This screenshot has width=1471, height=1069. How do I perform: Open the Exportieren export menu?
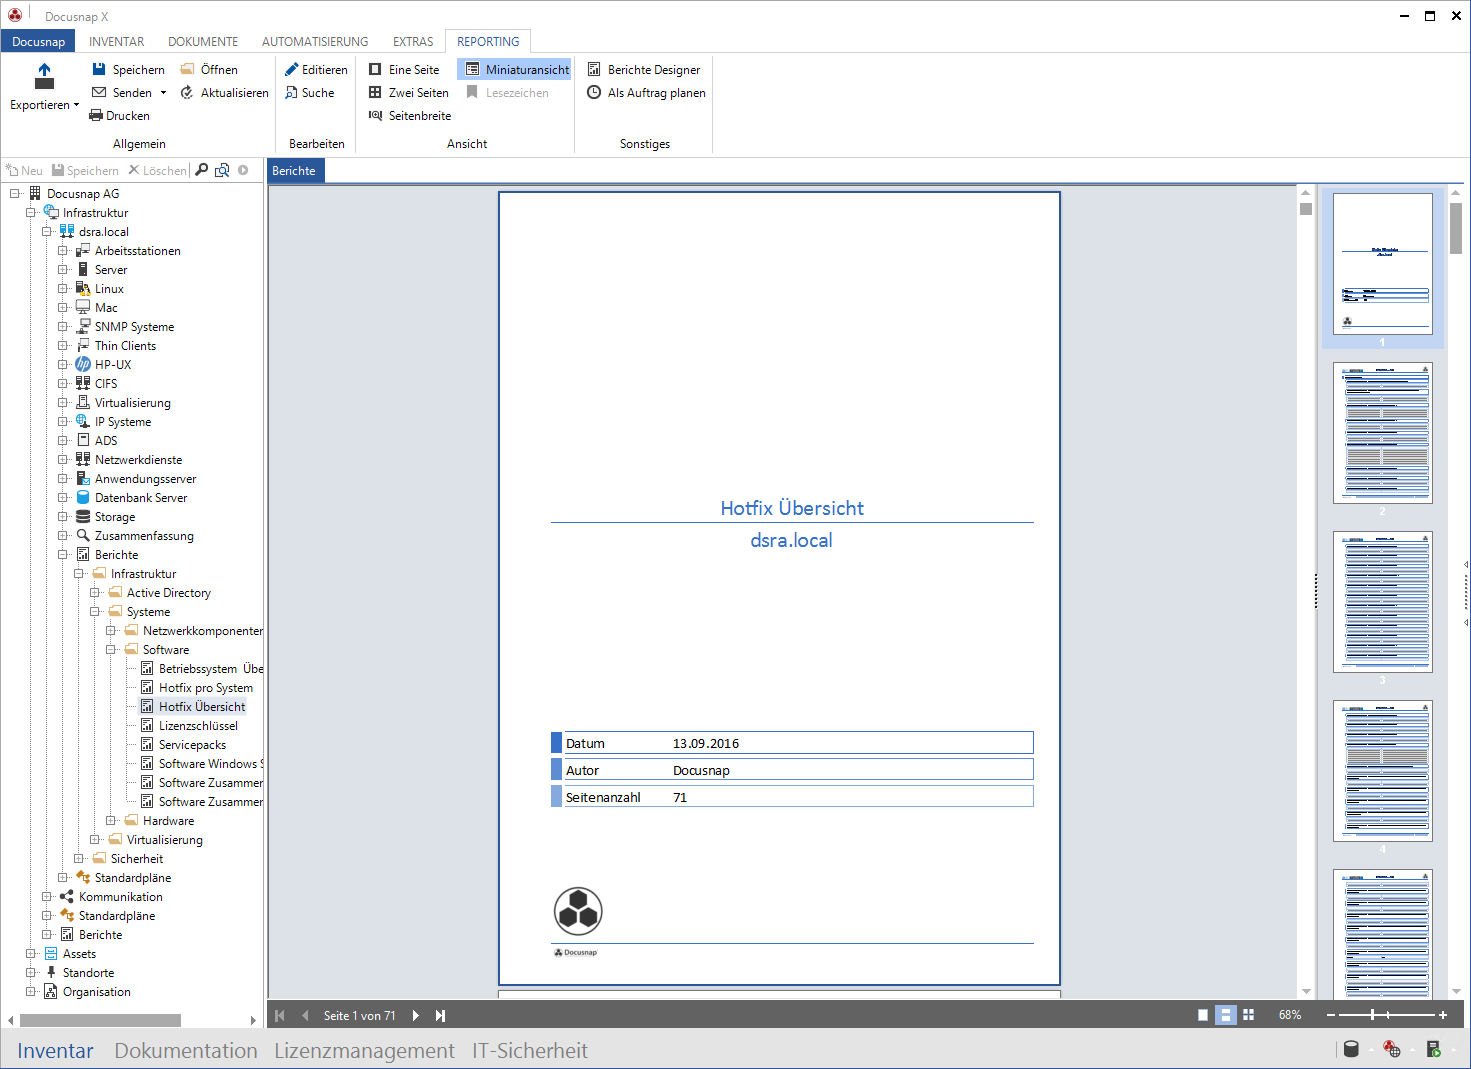(44, 86)
